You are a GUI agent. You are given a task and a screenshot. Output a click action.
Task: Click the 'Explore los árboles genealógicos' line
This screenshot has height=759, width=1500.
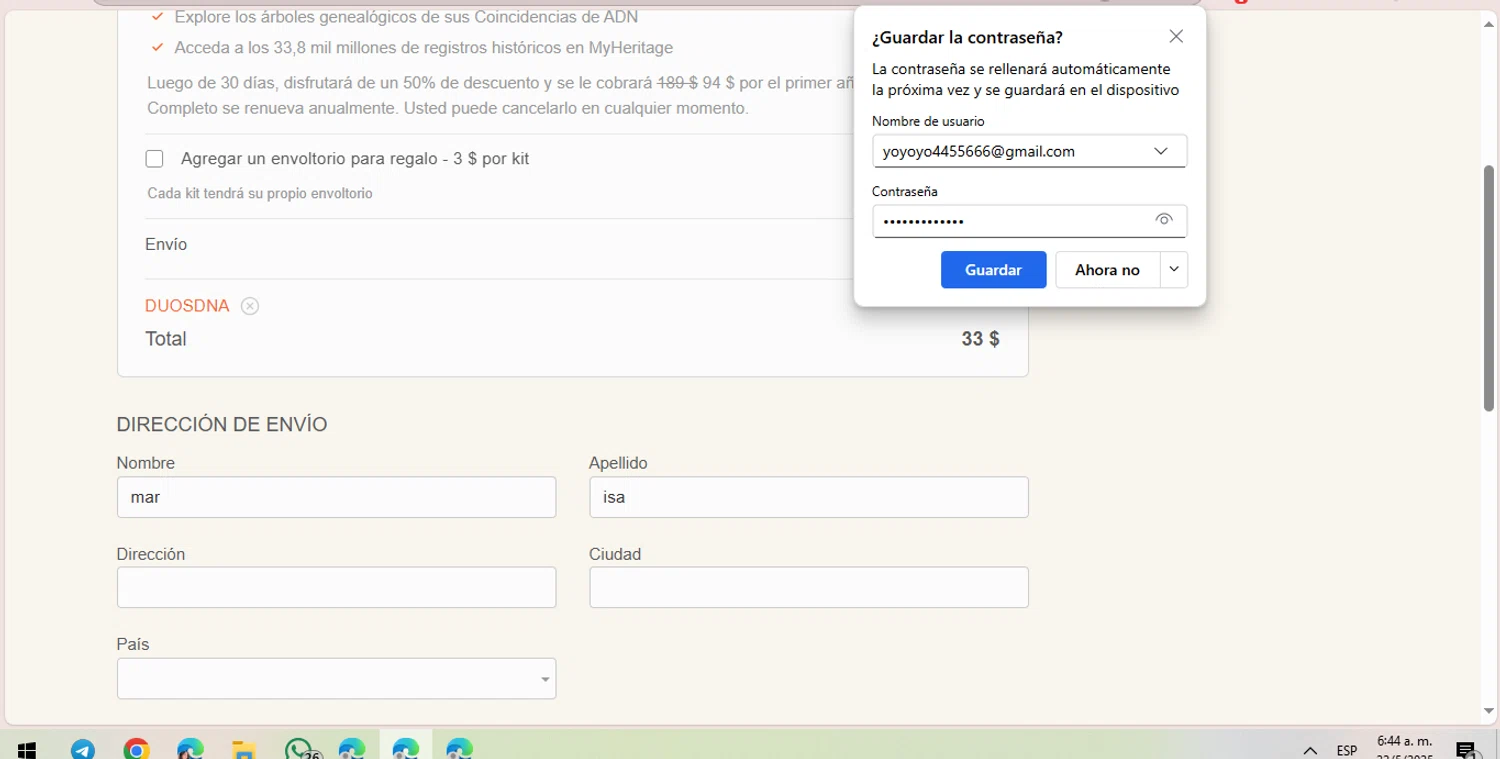click(x=406, y=17)
